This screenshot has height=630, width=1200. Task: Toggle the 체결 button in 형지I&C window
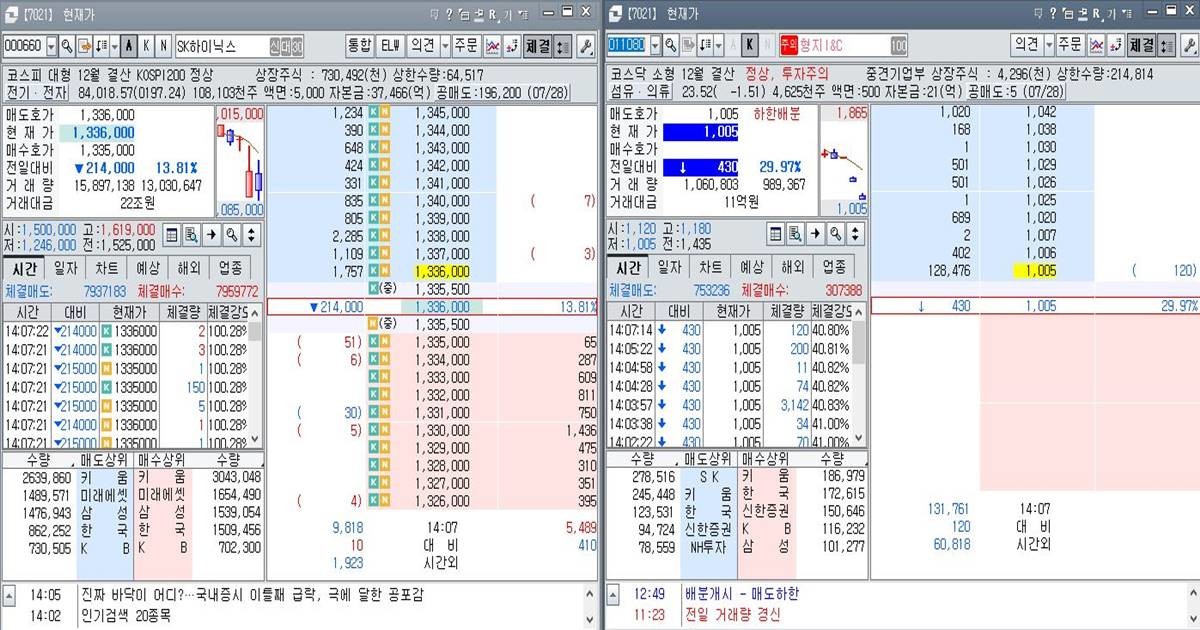click(x=1141, y=46)
